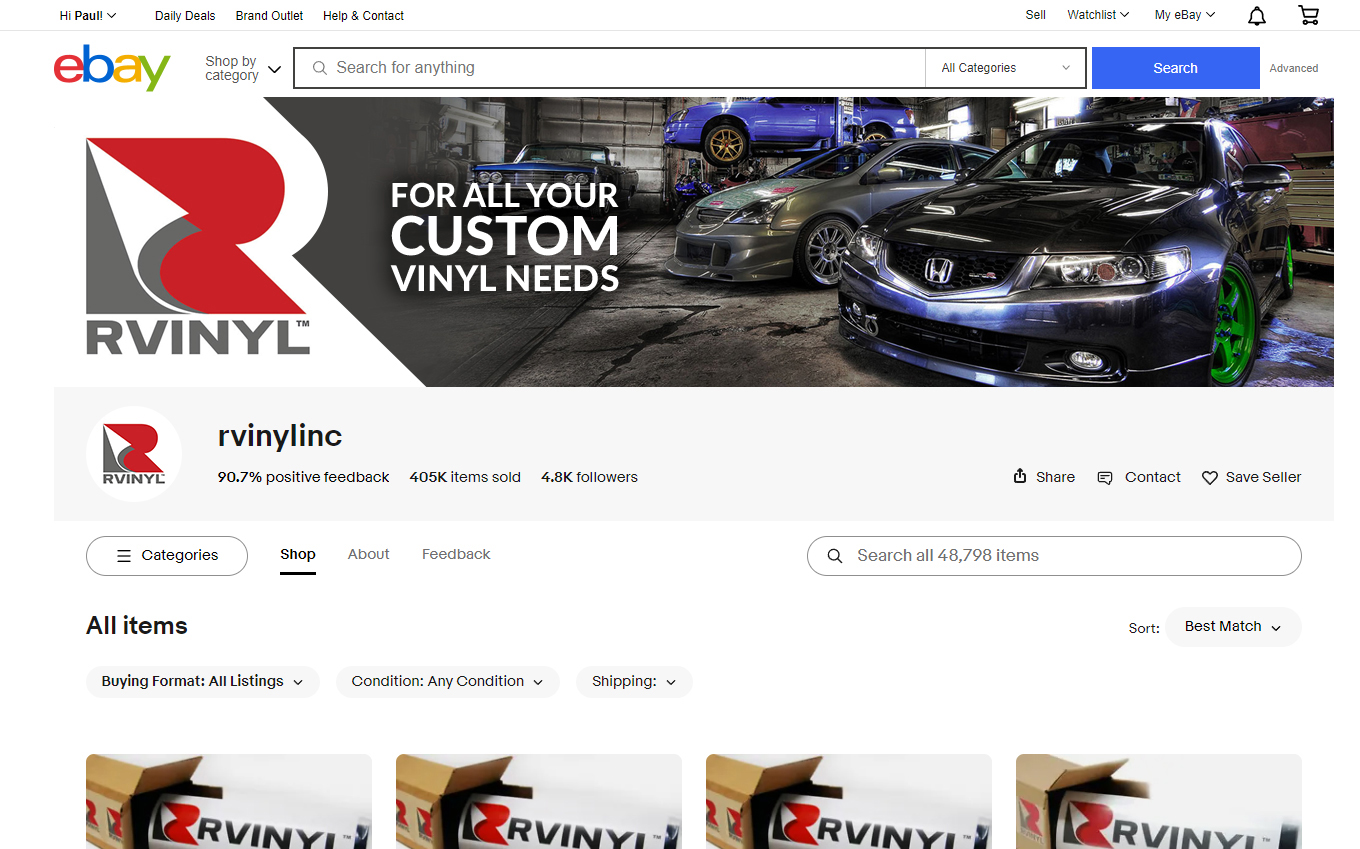
Task: Open Help & Contact link
Action: [364, 15]
